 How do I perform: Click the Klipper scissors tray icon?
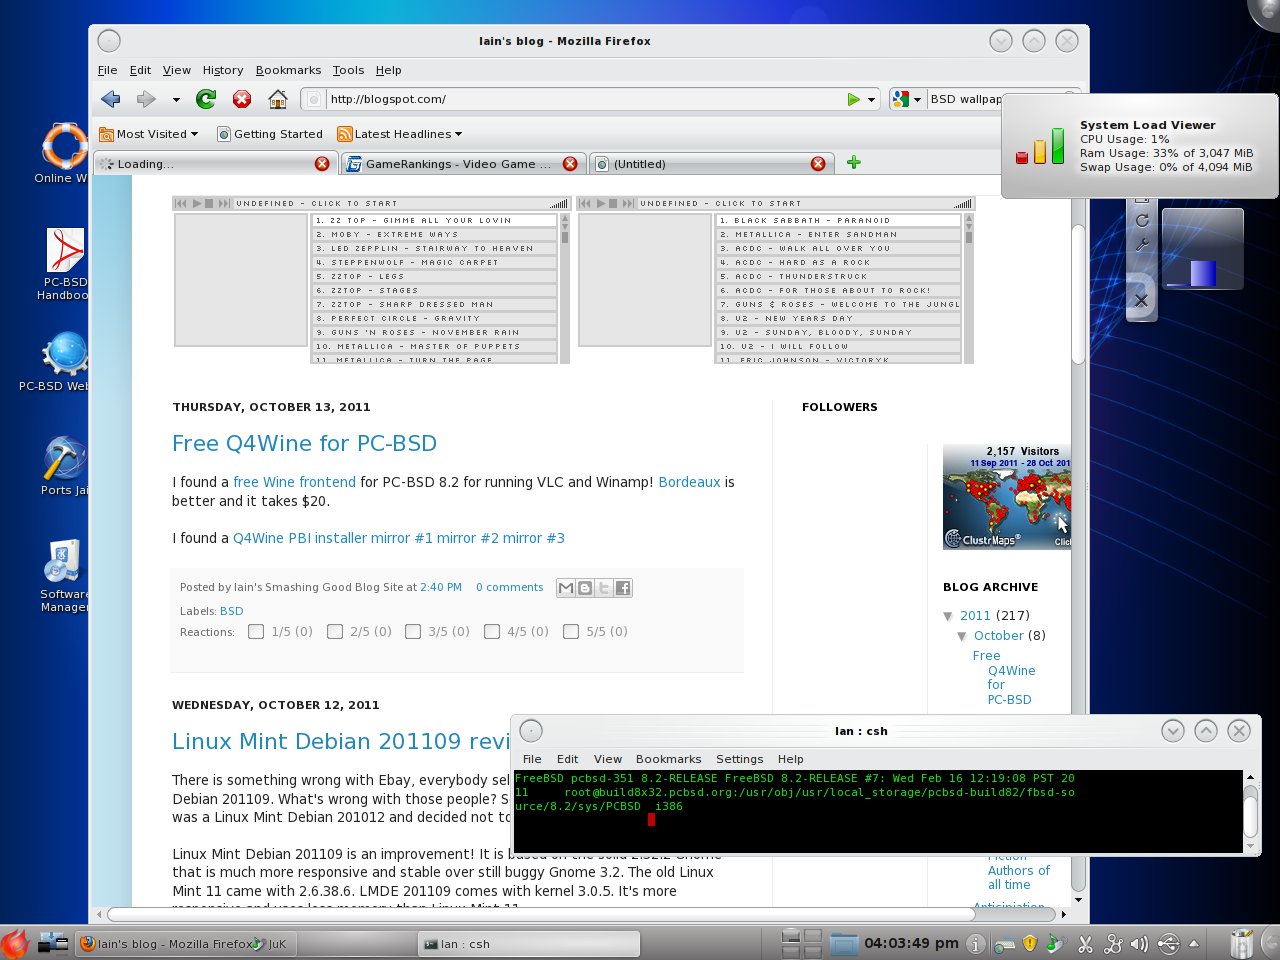pos(1085,943)
